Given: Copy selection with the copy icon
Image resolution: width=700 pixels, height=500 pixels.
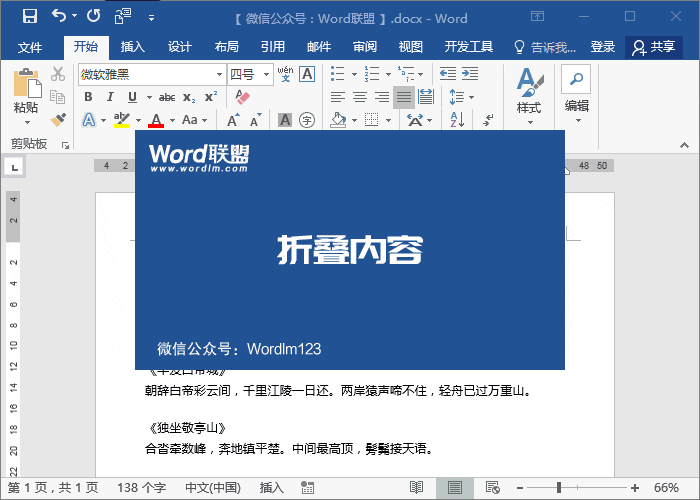Looking at the screenshot, I should click(x=58, y=97).
